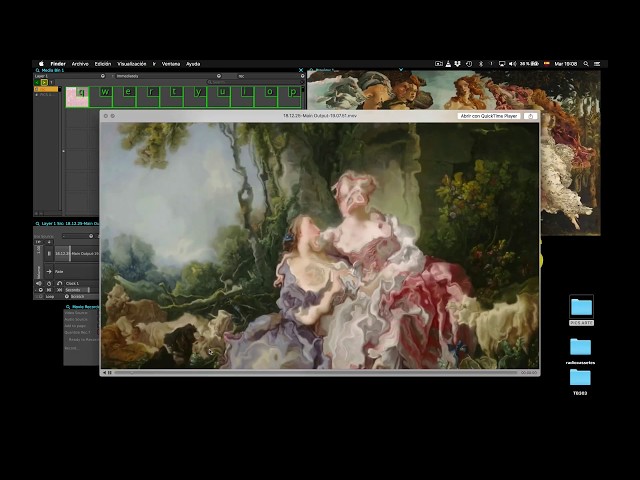Screen dimensions: 640x480
Task: Pause the Quick Look video playback
Action: [x=109, y=372]
